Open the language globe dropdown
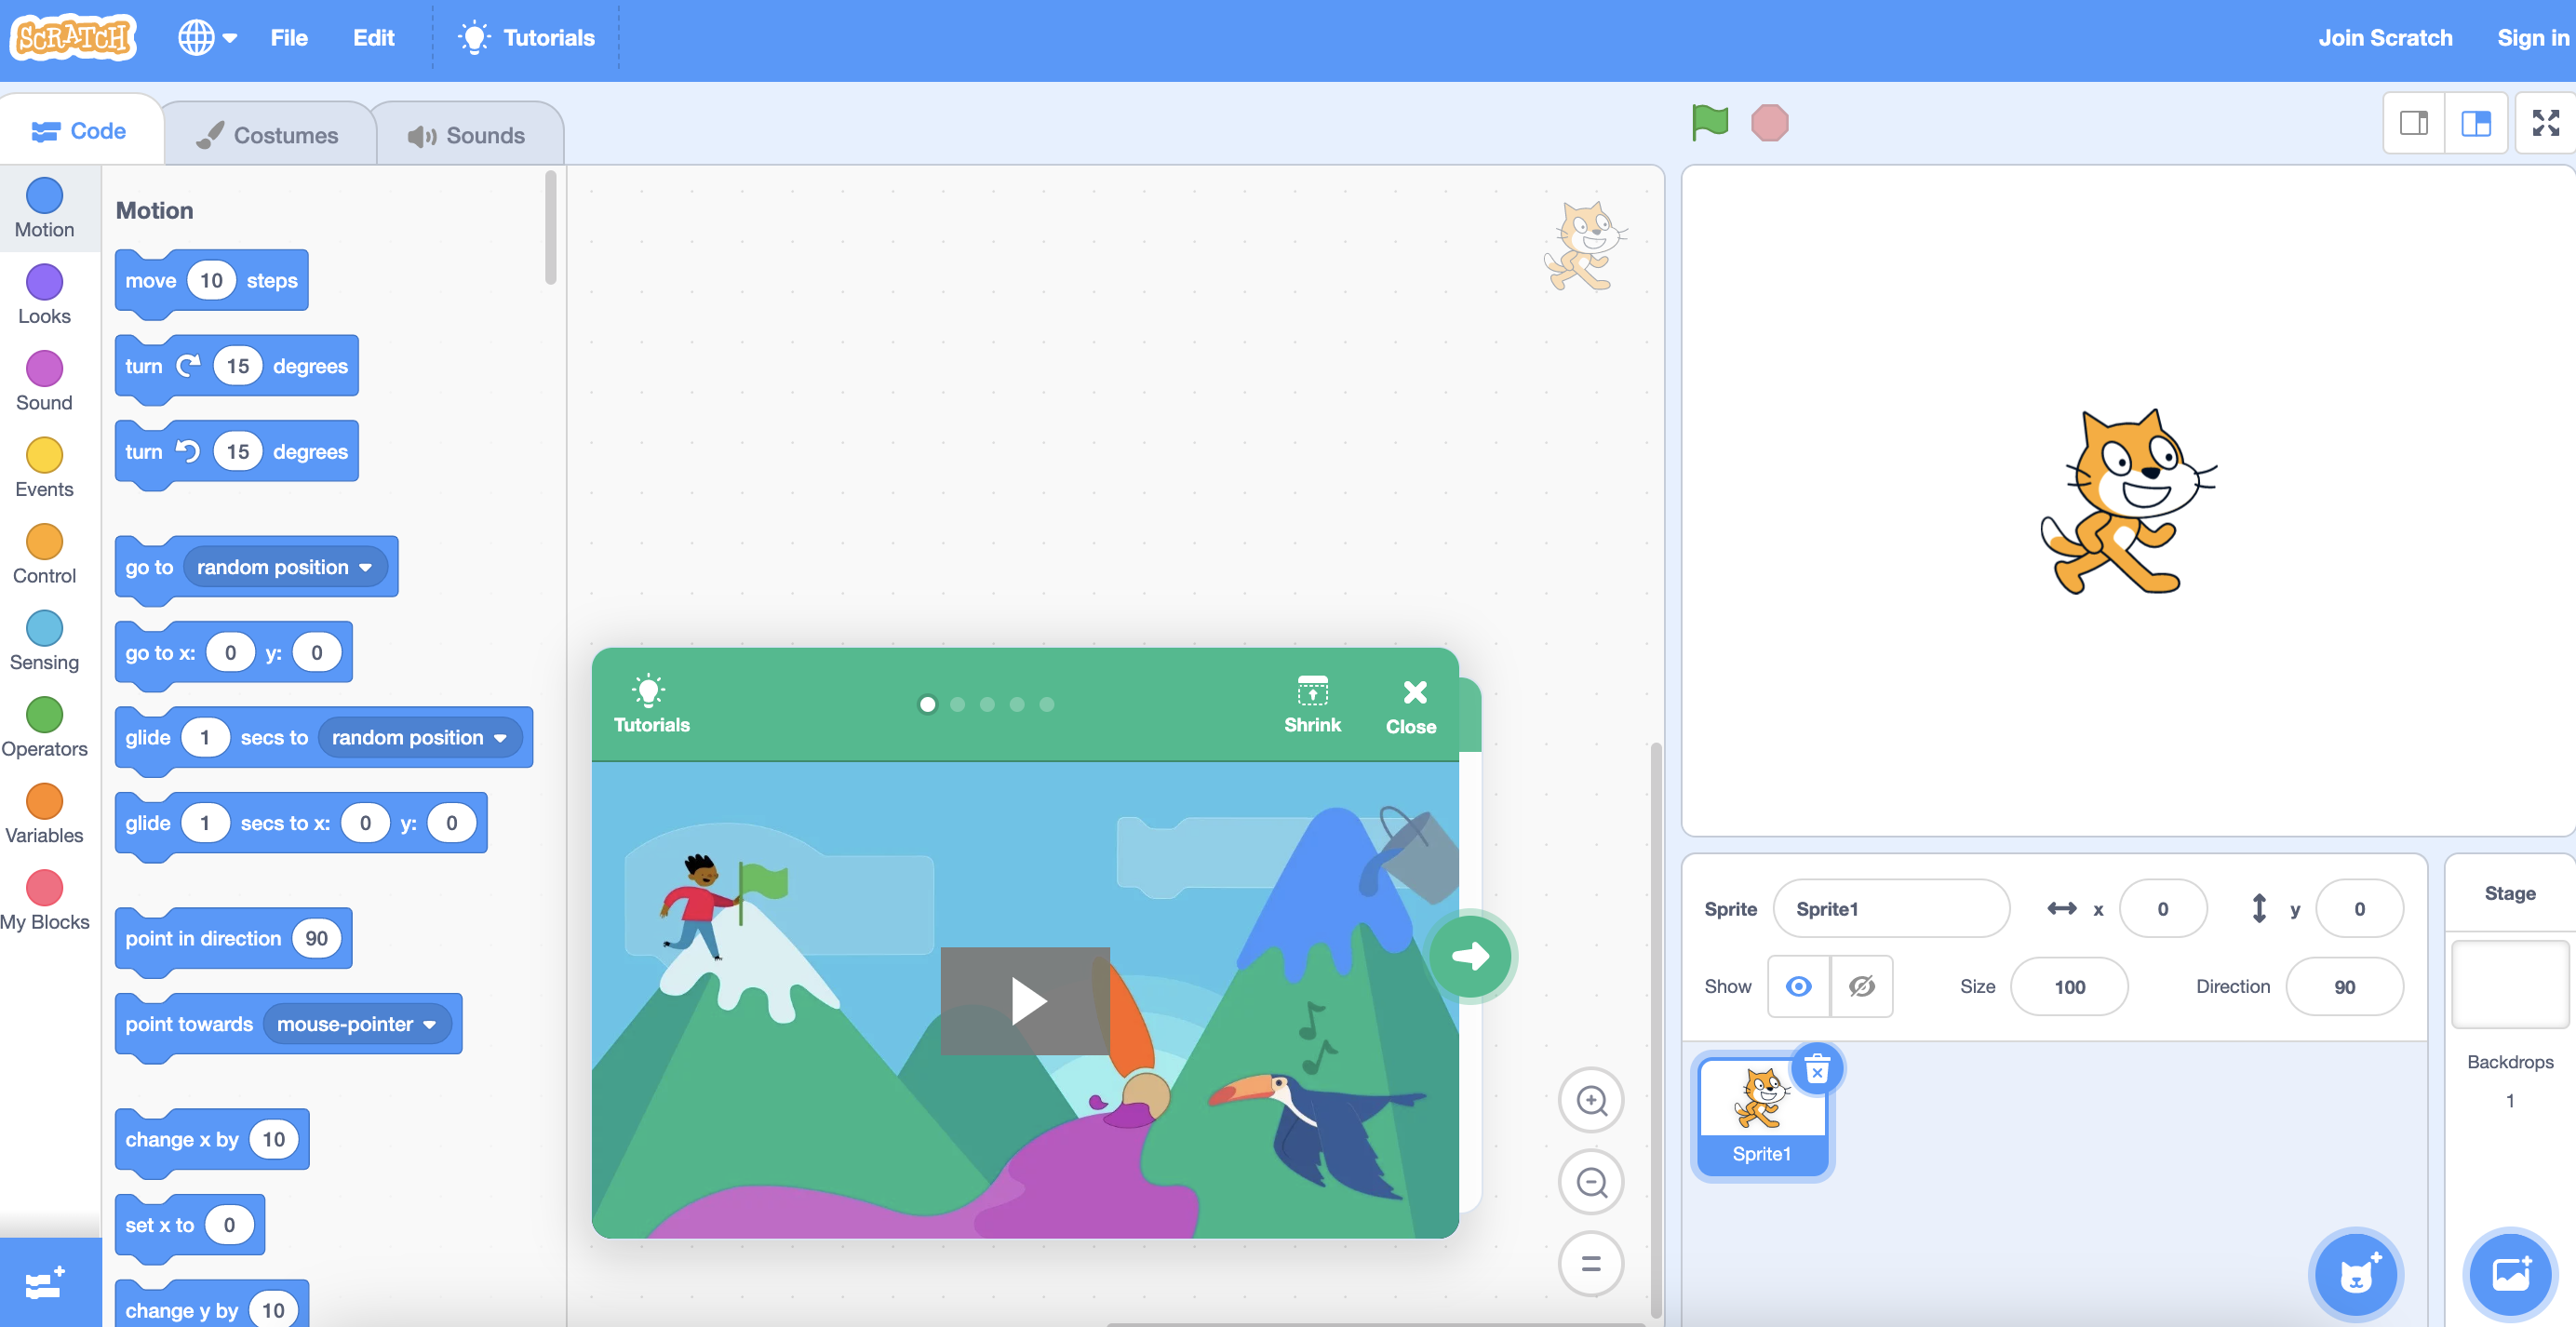 pos(207,38)
